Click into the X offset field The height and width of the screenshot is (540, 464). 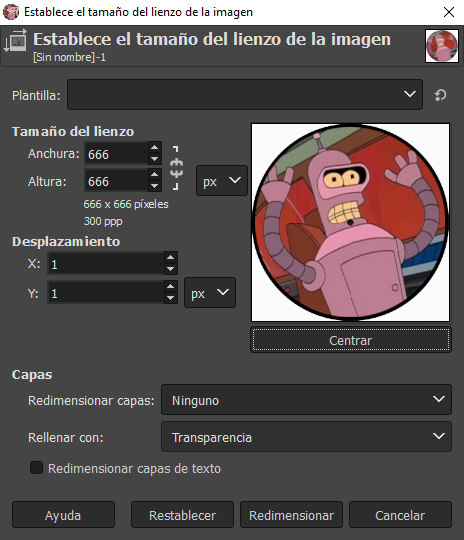point(106,263)
